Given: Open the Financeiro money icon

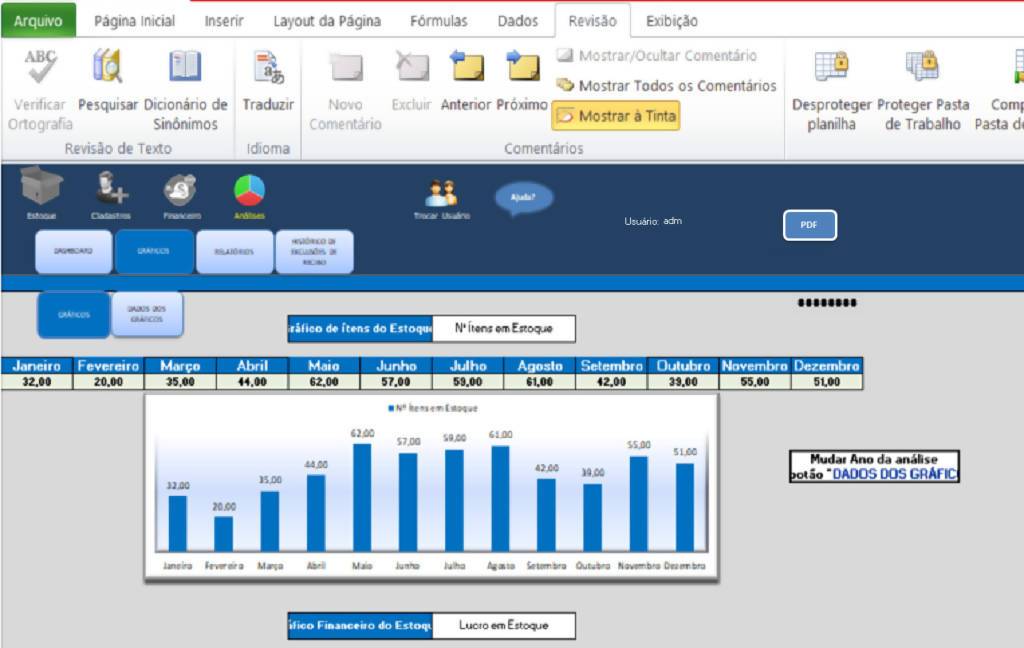Looking at the screenshot, I should point(181,189).
